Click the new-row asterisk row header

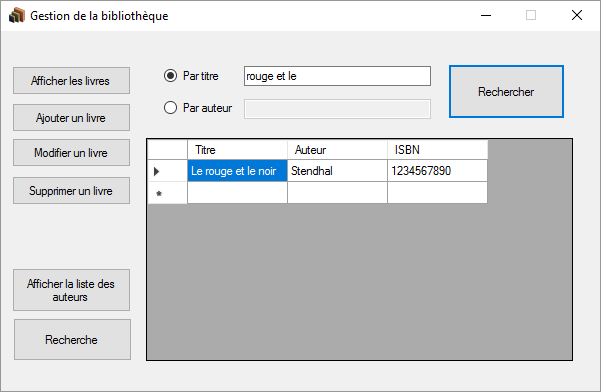(167, 193)
